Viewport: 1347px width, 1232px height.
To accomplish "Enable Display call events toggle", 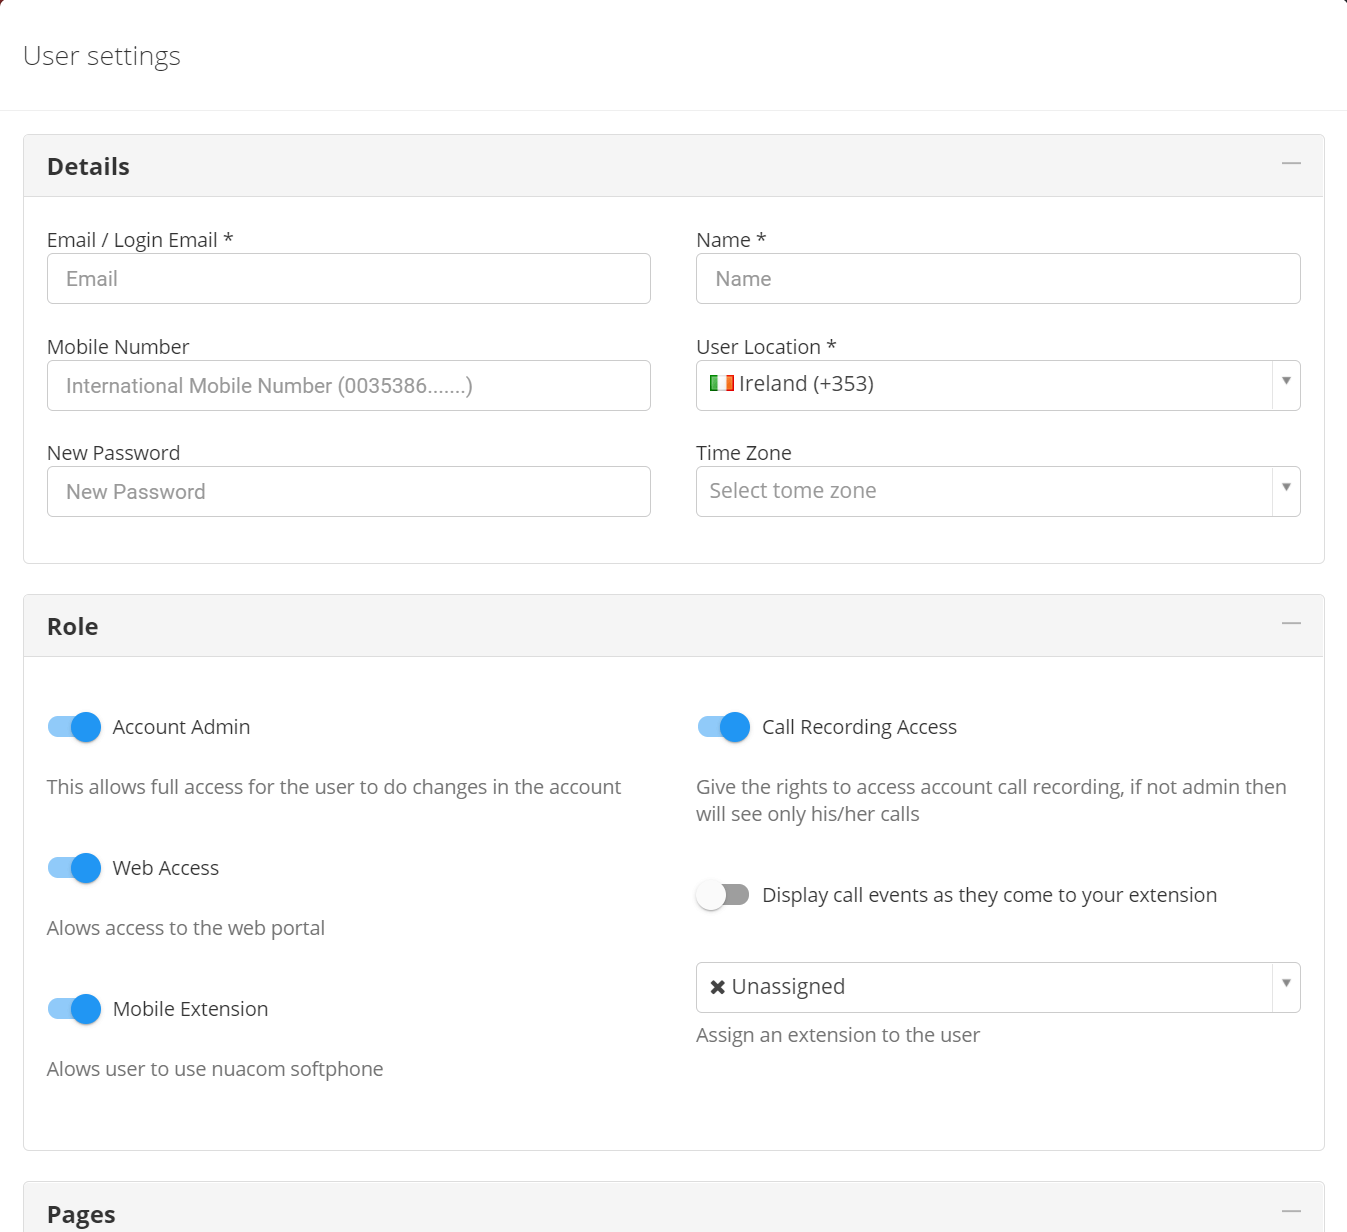I will (x=723, y=895).
